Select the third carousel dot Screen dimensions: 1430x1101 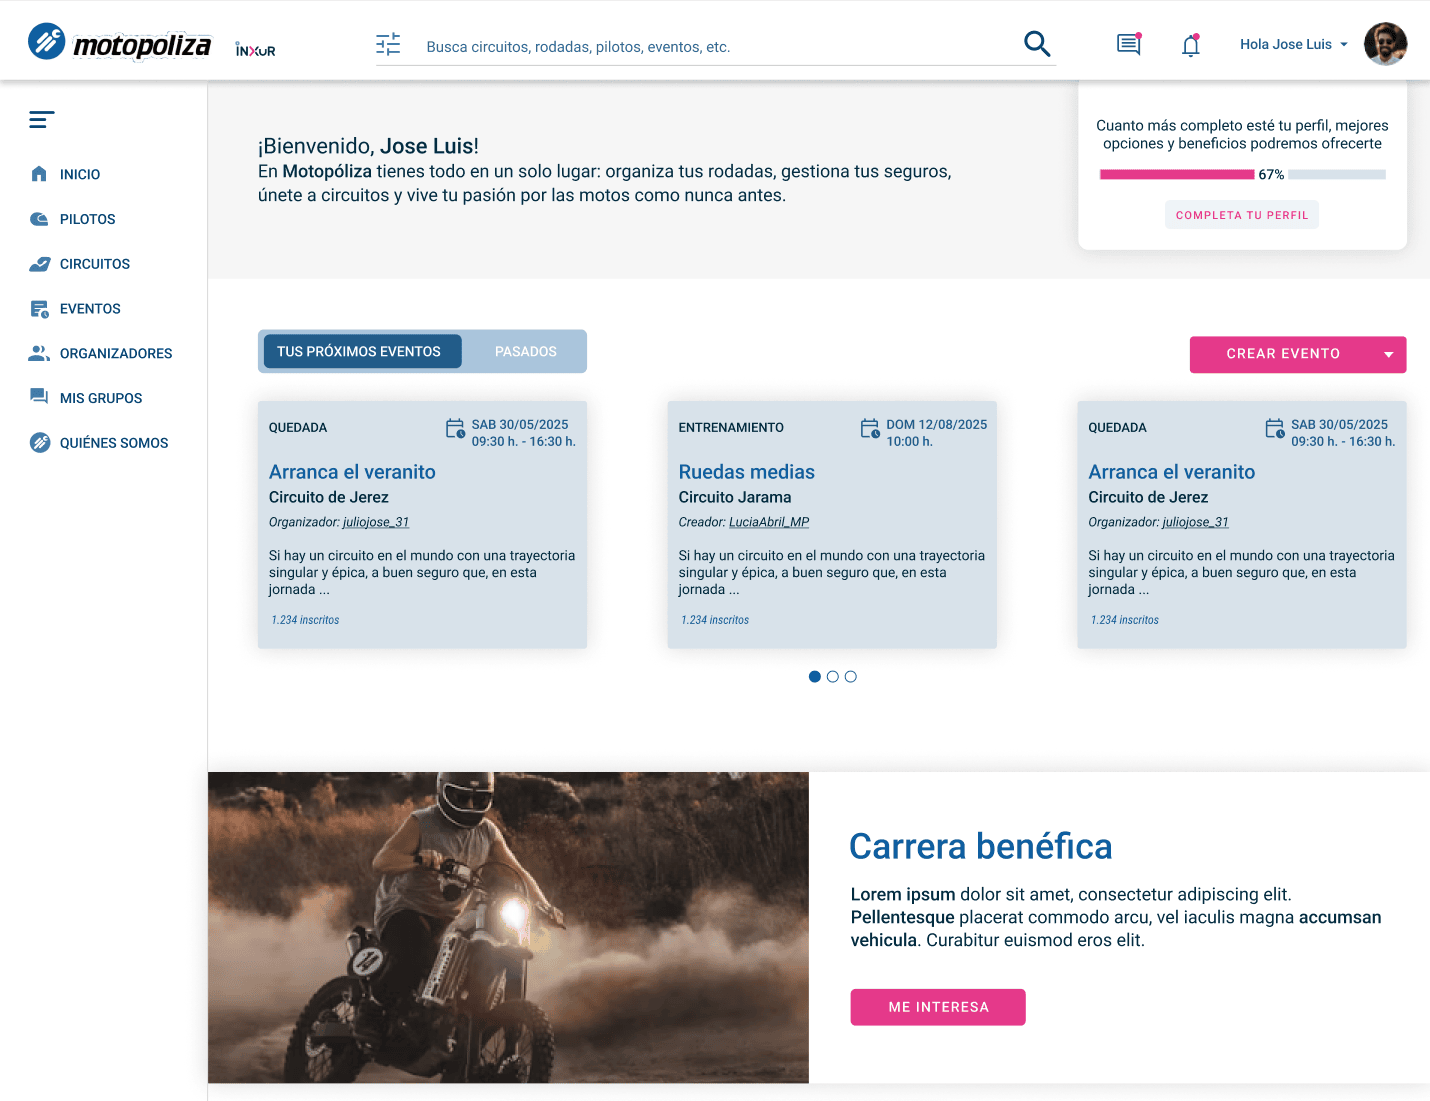tap(850, 676)
